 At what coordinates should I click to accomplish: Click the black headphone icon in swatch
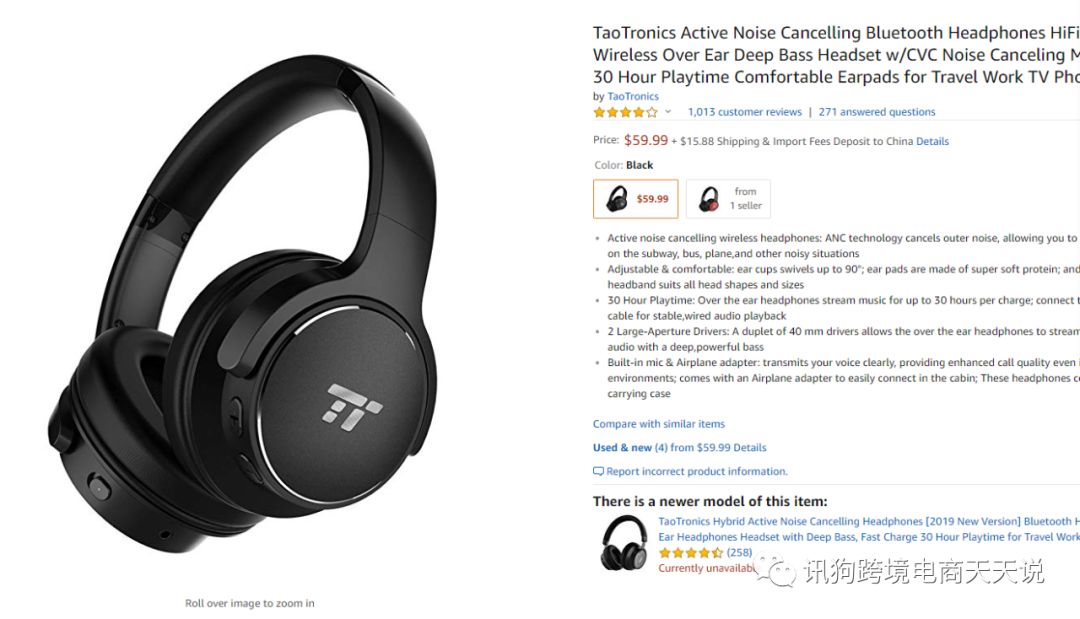click(616, 199)
